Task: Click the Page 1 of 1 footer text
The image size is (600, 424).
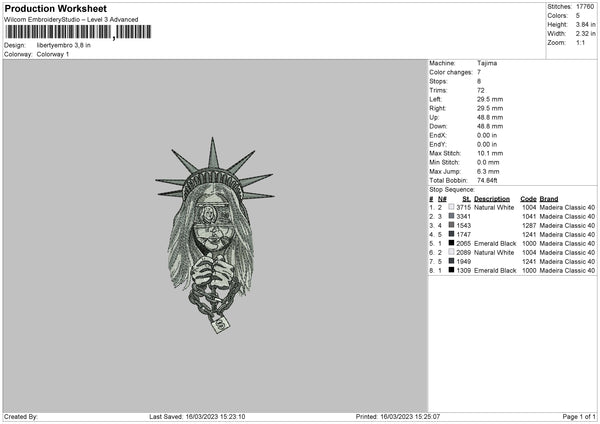Action: [x=579, y=416]
